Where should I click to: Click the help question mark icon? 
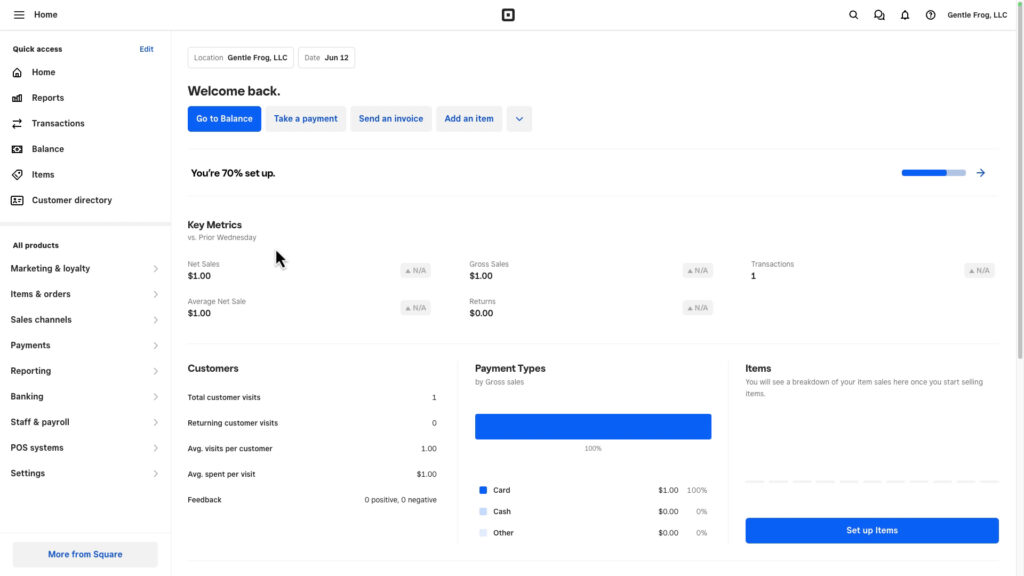pyautogui.click(x=930, y=15)
